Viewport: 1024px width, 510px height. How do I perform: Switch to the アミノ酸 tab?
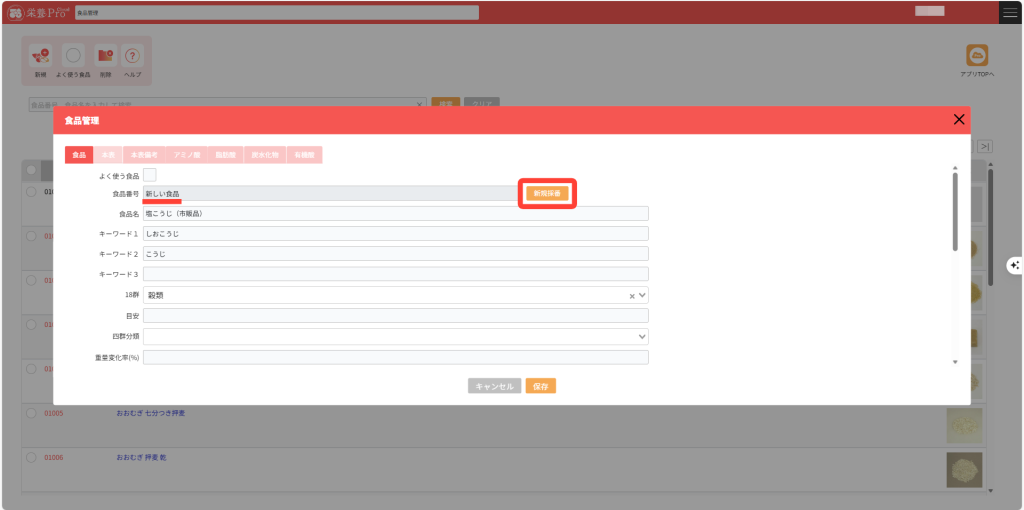(188, 155)
